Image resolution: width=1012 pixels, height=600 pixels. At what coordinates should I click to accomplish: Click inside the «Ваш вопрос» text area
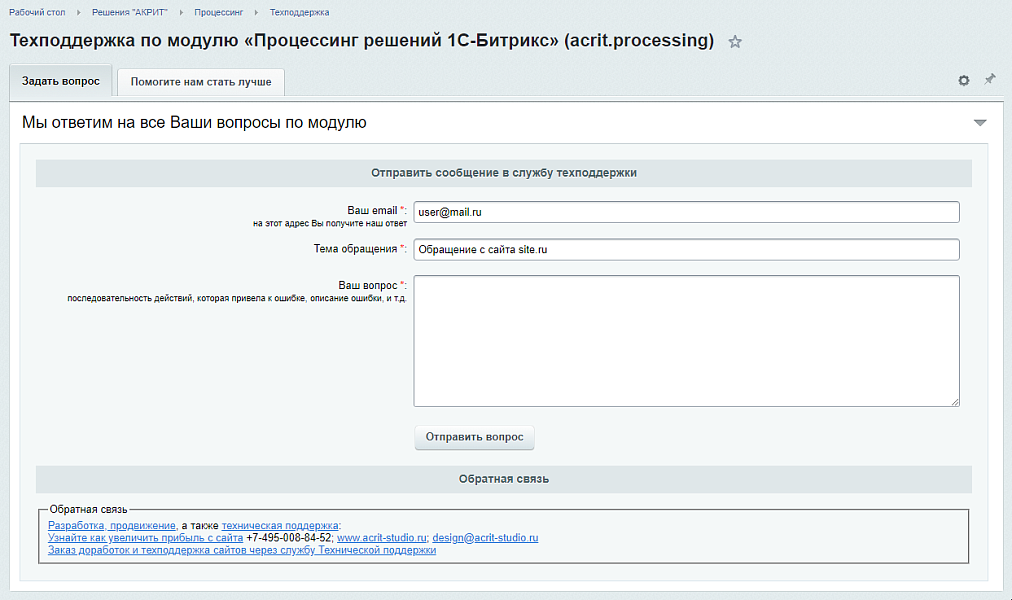[686, 340]
